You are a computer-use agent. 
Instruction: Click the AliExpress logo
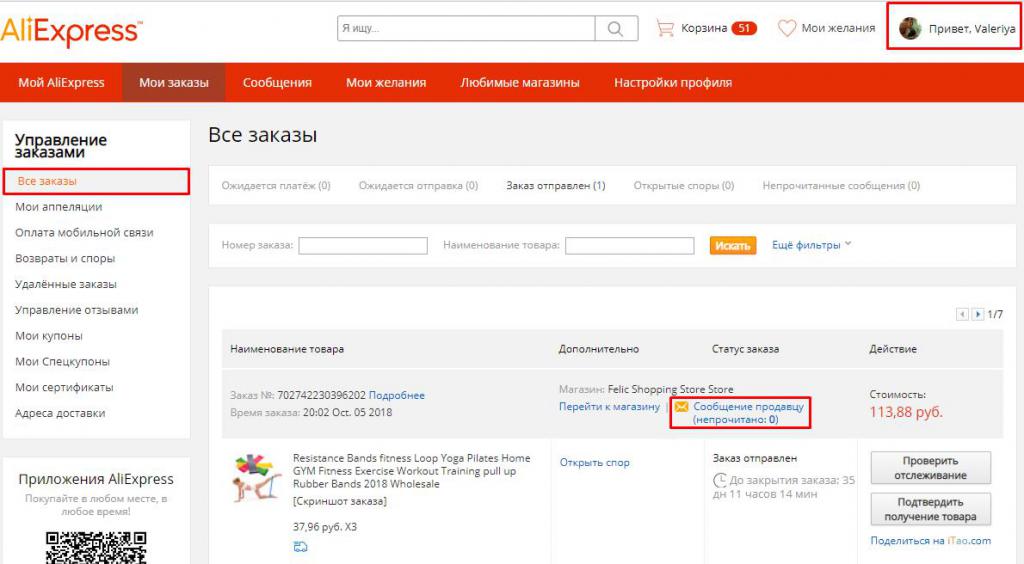[70, 29]
